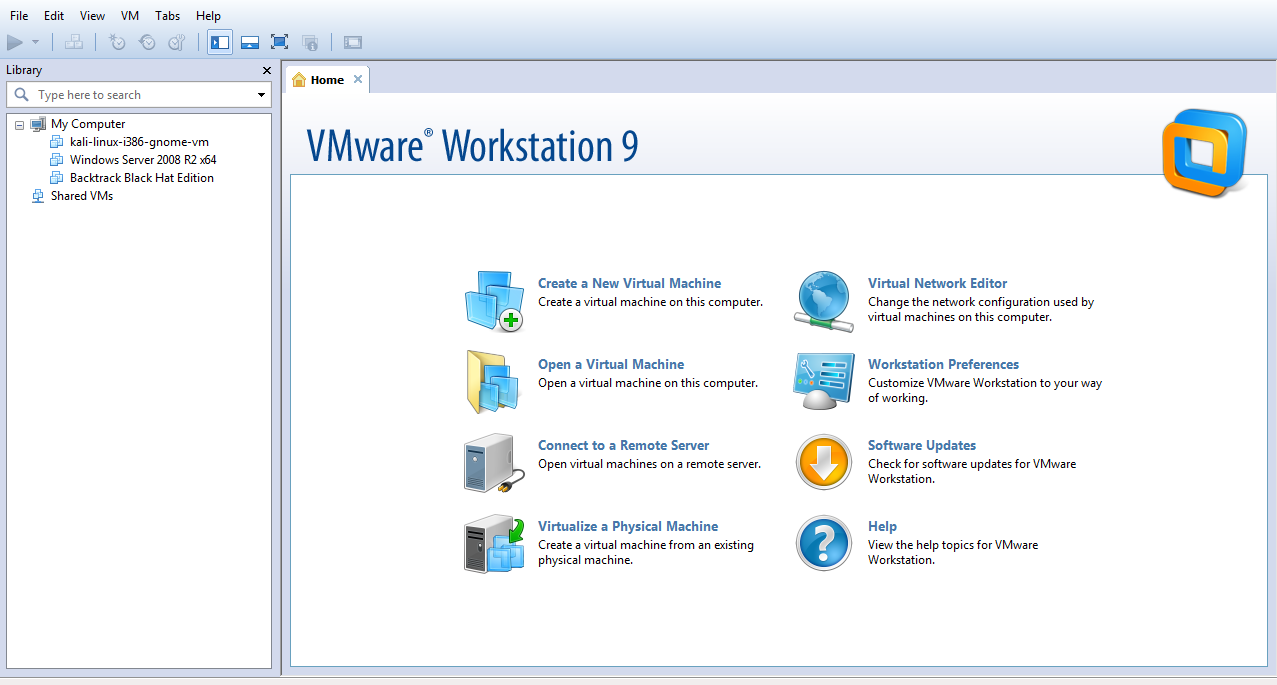Open the Edit menu
Image resolution: width=1277 pixels, height=685 pixels.
click(54, 16)
